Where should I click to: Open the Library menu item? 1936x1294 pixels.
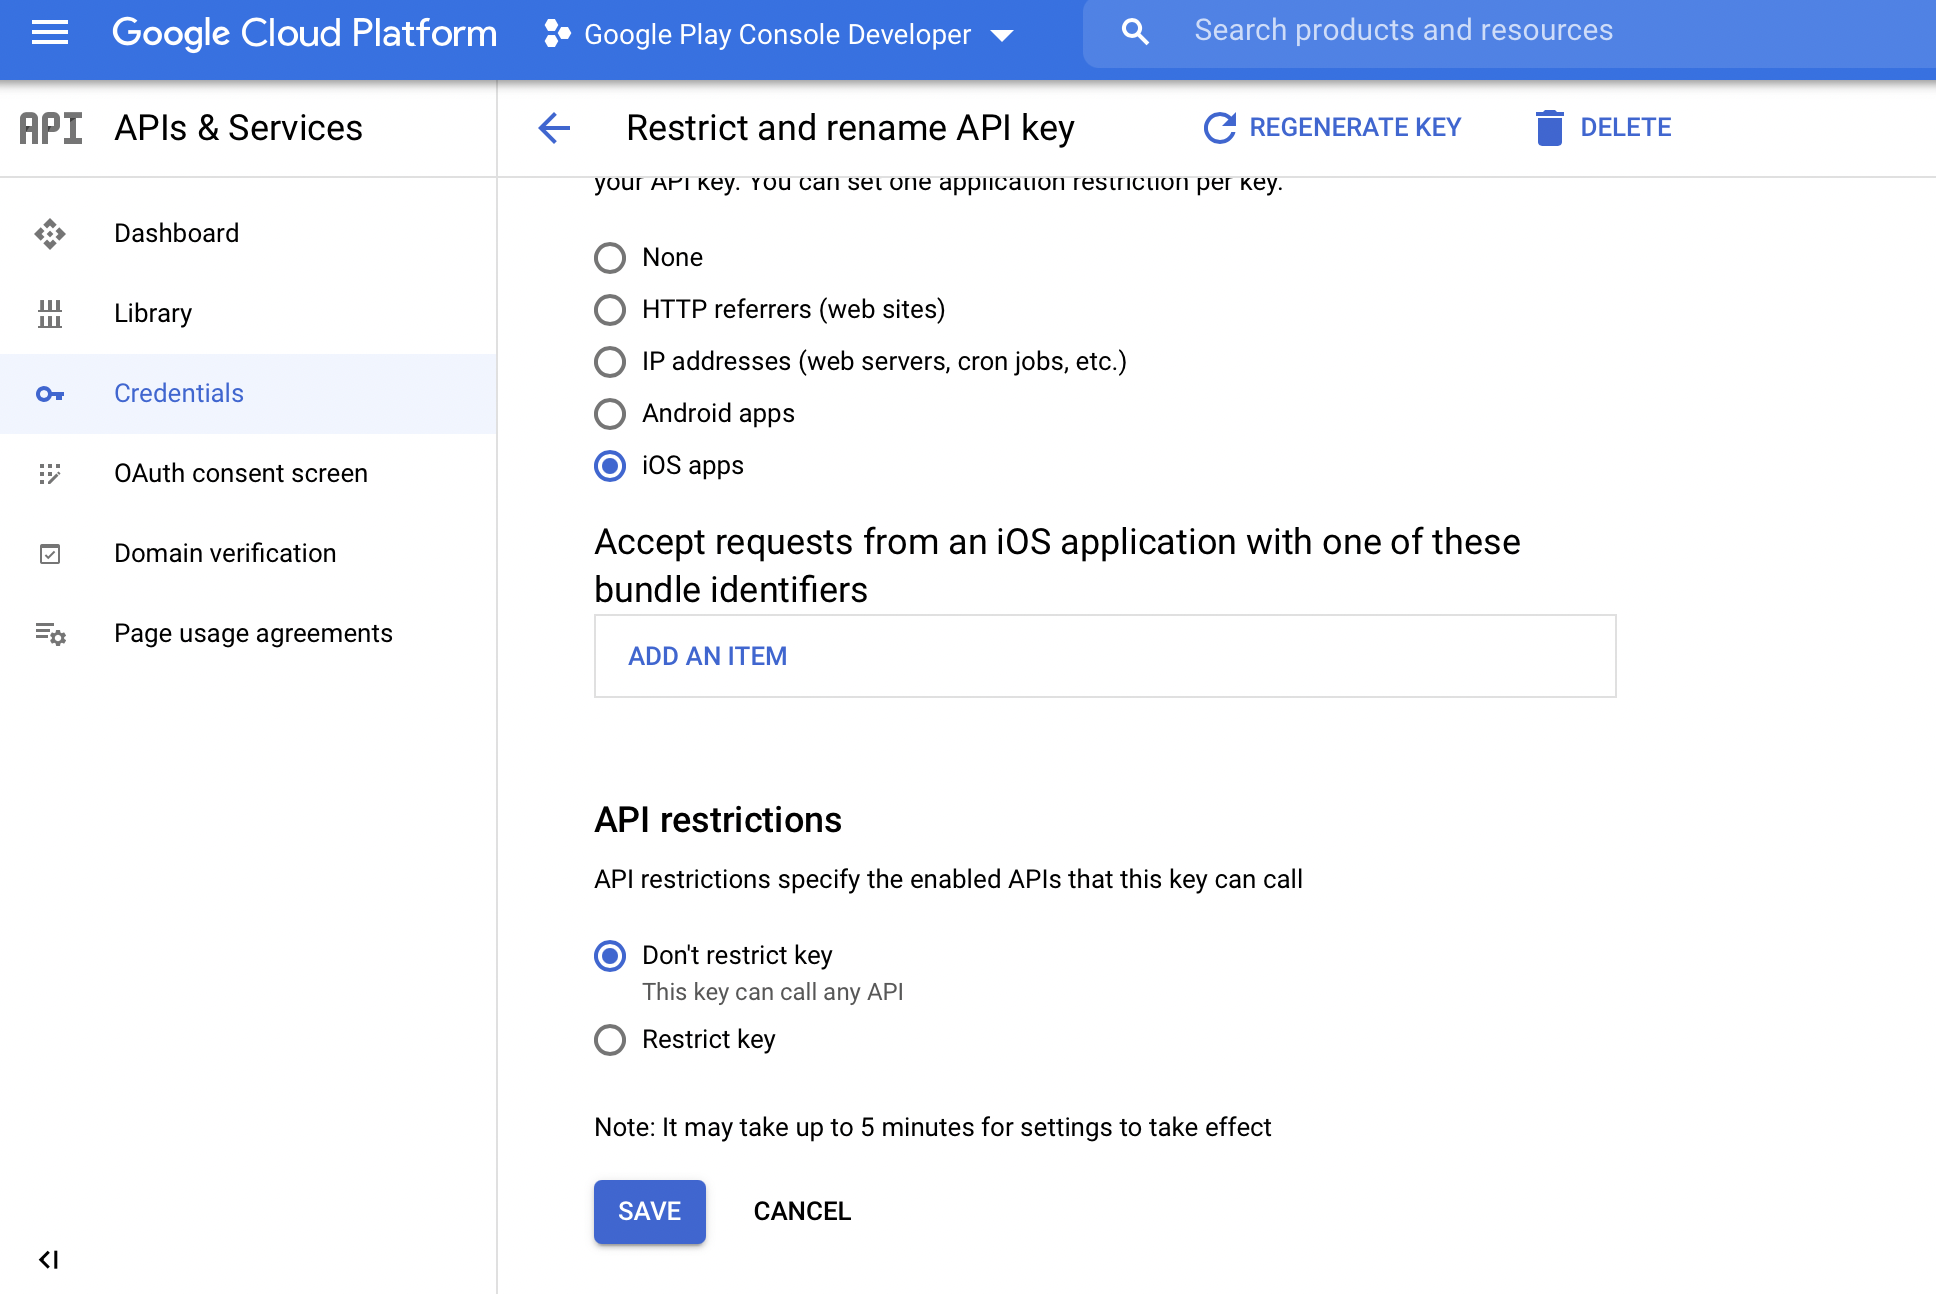tap(248, 313)
